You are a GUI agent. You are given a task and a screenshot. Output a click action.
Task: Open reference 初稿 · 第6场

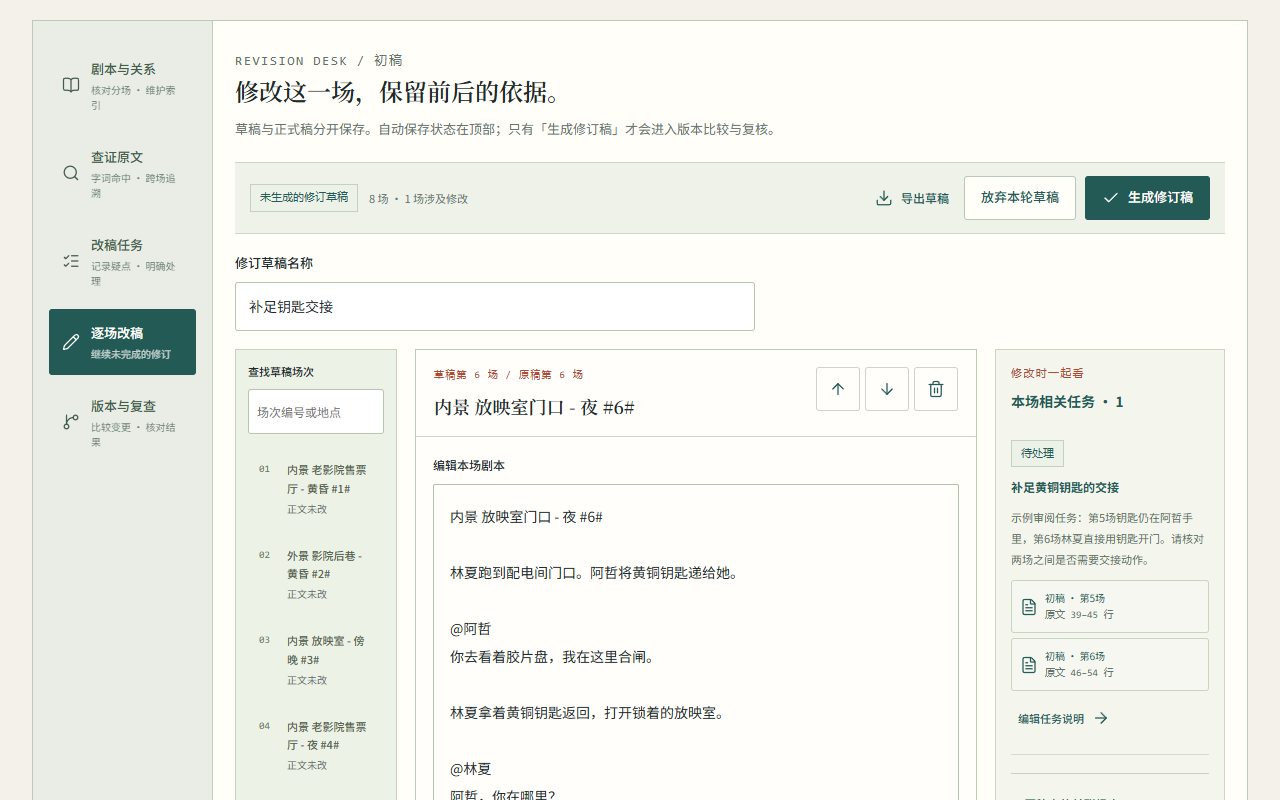(x=1110, y=664)
